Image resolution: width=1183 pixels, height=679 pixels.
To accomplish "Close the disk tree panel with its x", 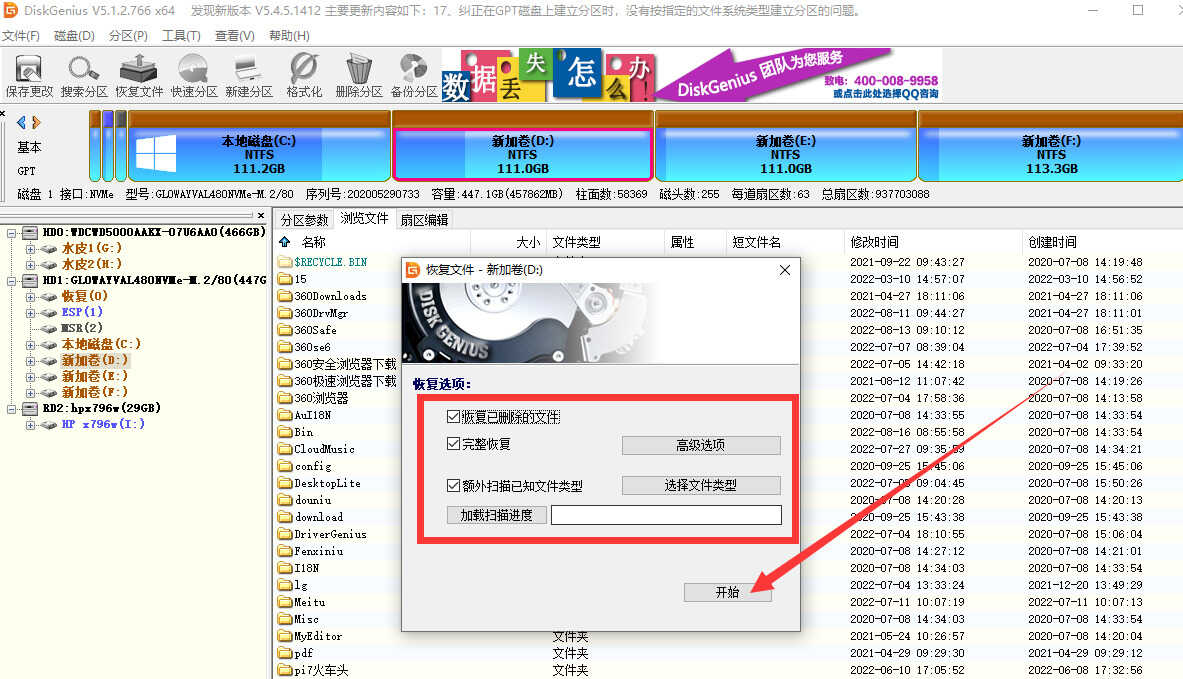I will point(261,216).
